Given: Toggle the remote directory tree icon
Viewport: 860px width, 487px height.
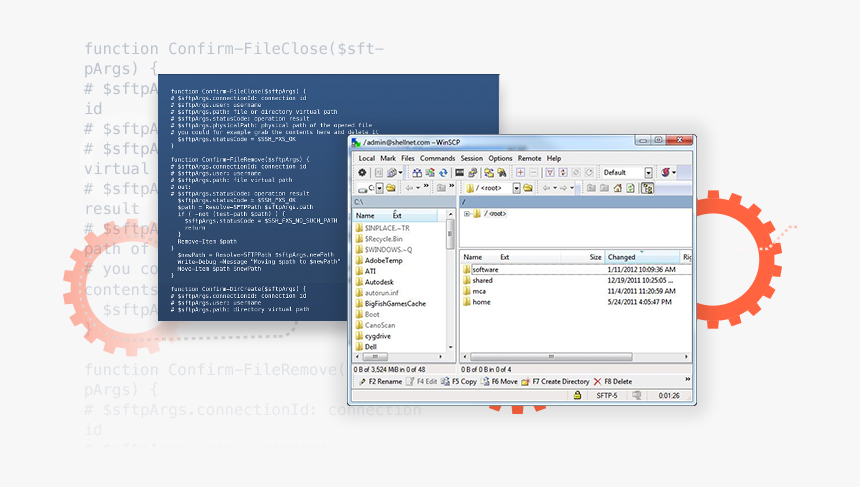Looking at the screenshot, I should 647,188.
